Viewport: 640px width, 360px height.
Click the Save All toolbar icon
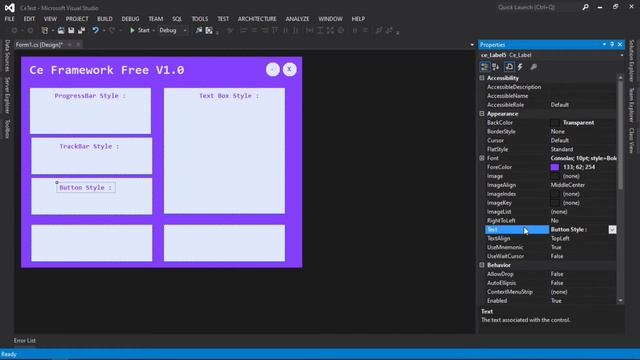(x=81, y=30)
